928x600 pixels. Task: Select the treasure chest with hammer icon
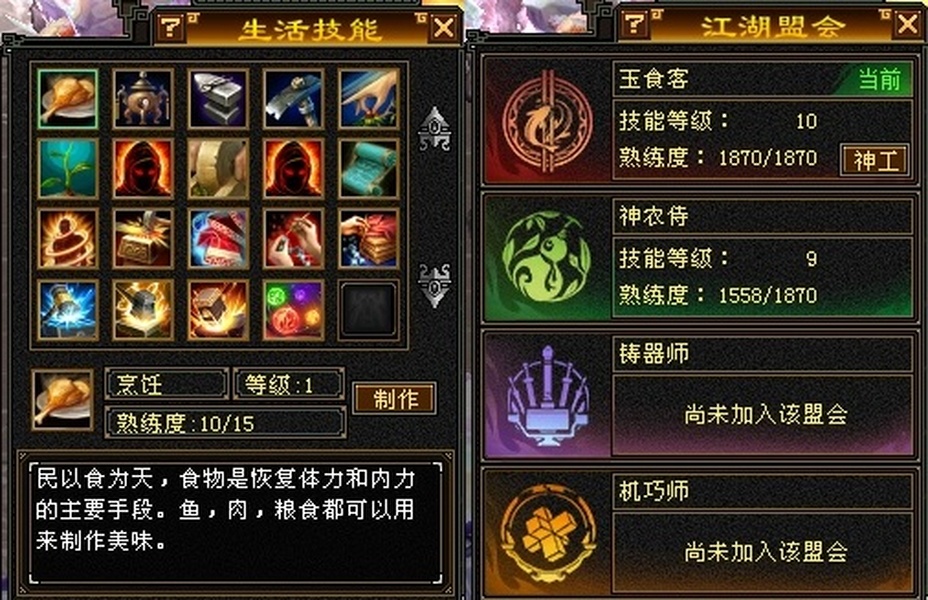[x=143, y=238]
